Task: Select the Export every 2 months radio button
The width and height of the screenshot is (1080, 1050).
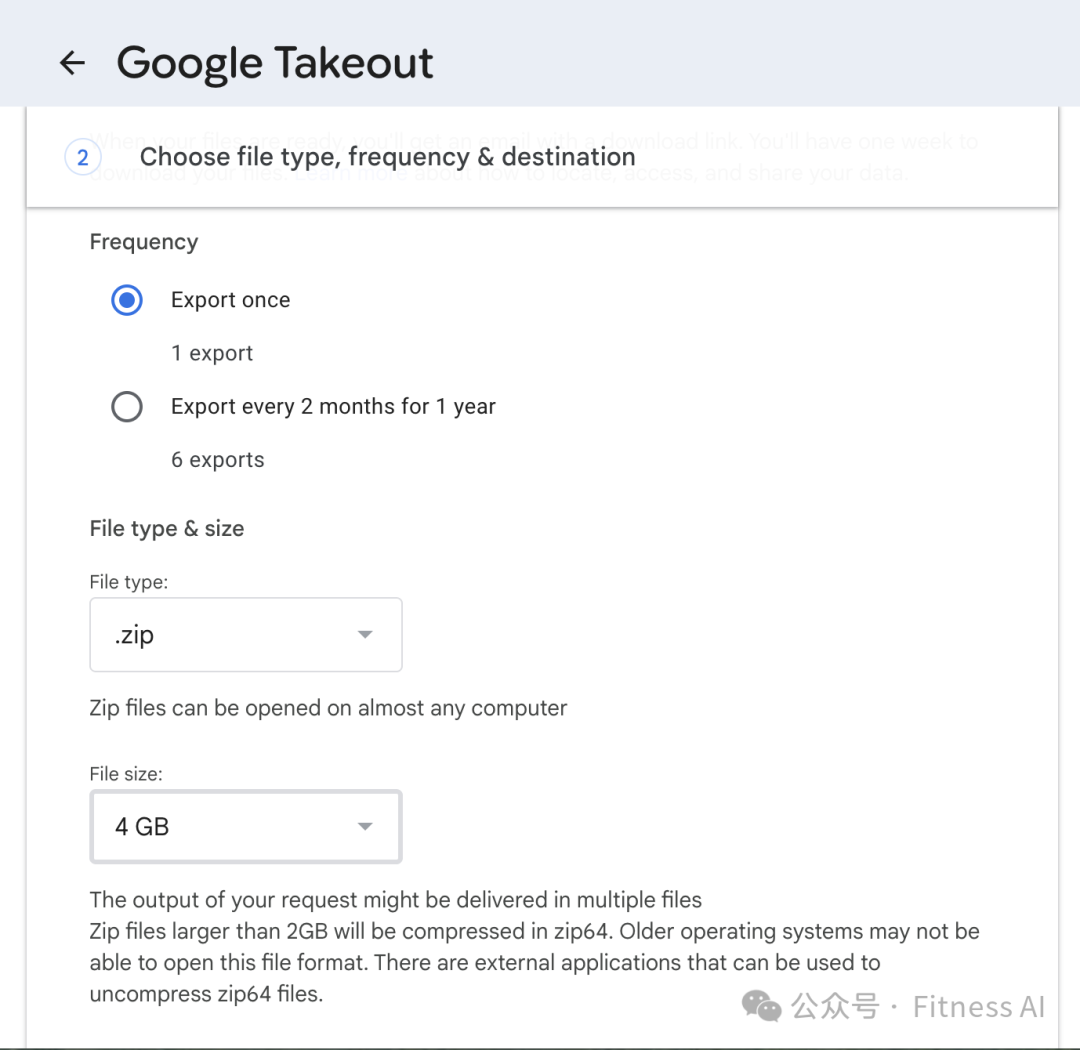Action: click(x=127, y=407)
